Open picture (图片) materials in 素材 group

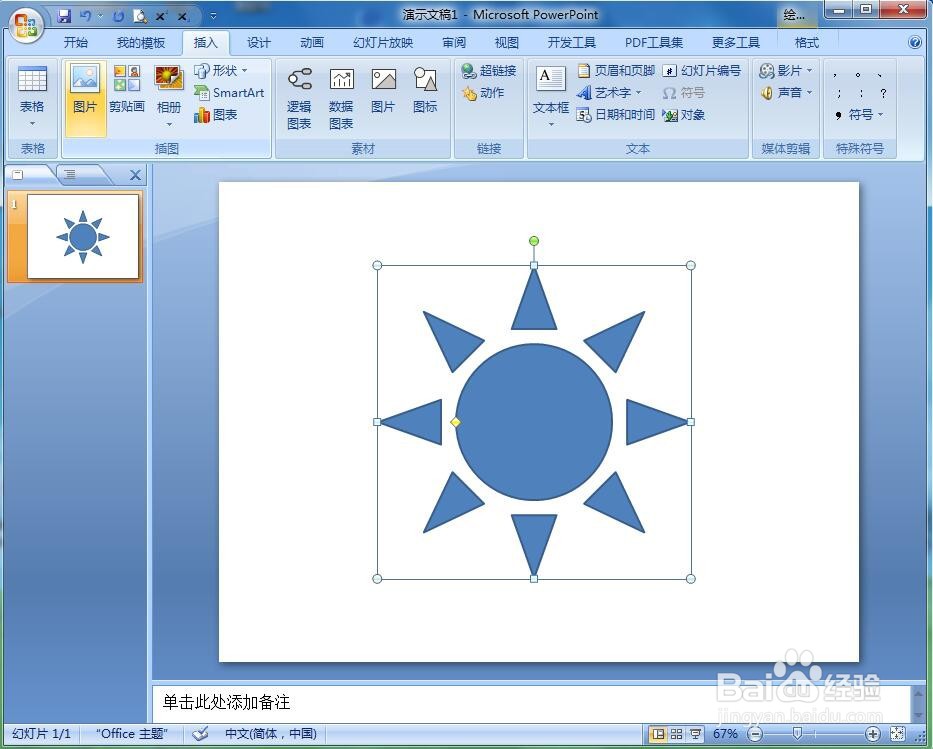383,90
